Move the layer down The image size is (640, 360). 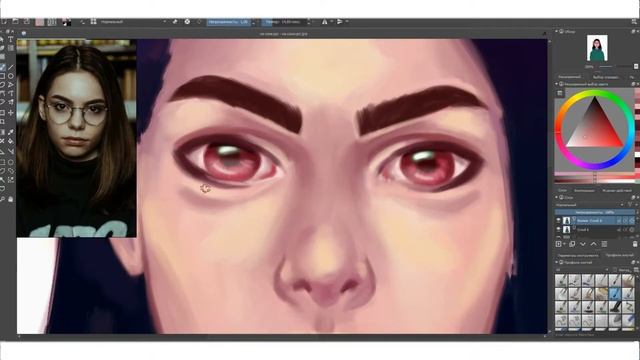[x=583, y=244]
